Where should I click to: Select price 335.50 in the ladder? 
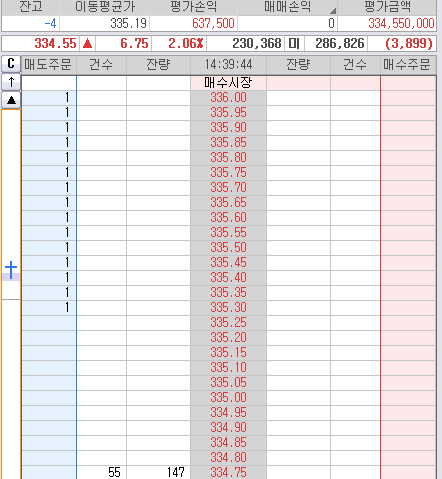point(228,248)
